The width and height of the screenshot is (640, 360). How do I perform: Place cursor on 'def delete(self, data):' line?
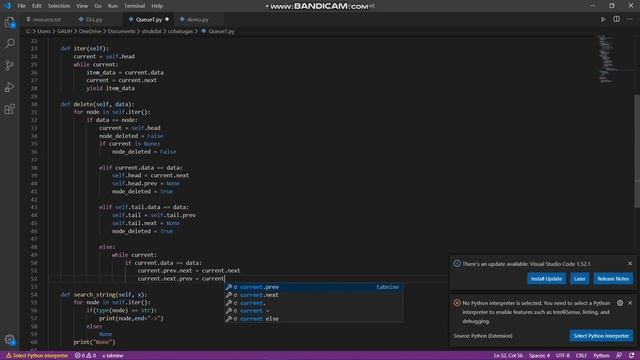pos(97,104)
